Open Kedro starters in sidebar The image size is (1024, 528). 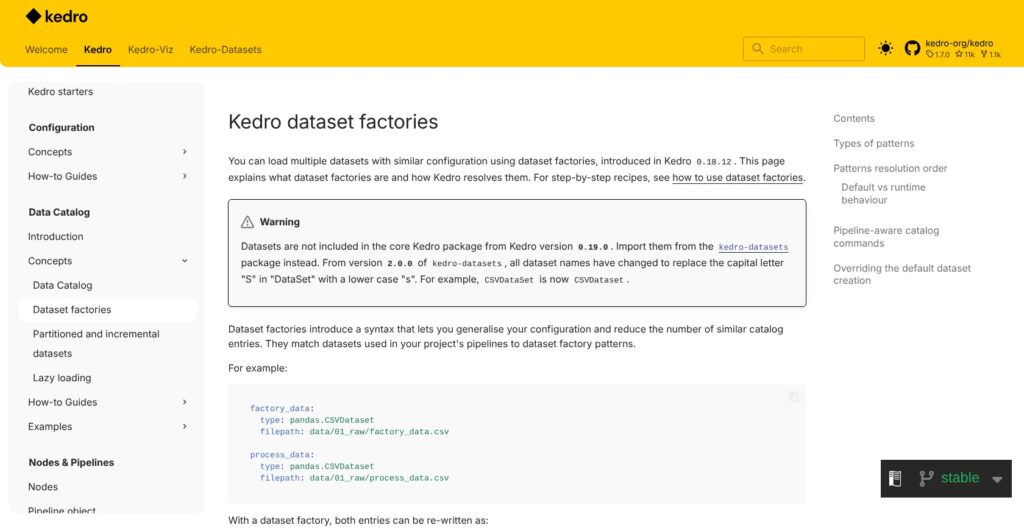tap(61, 91)
